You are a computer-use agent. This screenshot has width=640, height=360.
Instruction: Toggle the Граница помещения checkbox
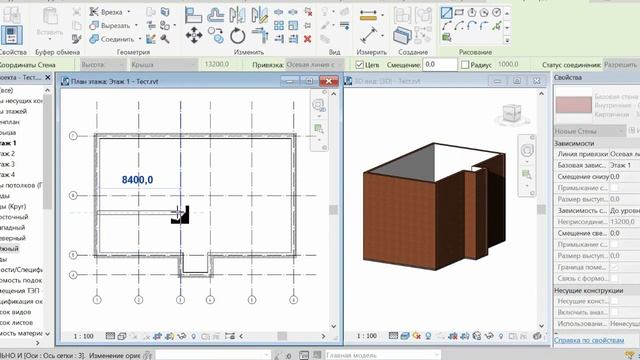pos(614,267)
